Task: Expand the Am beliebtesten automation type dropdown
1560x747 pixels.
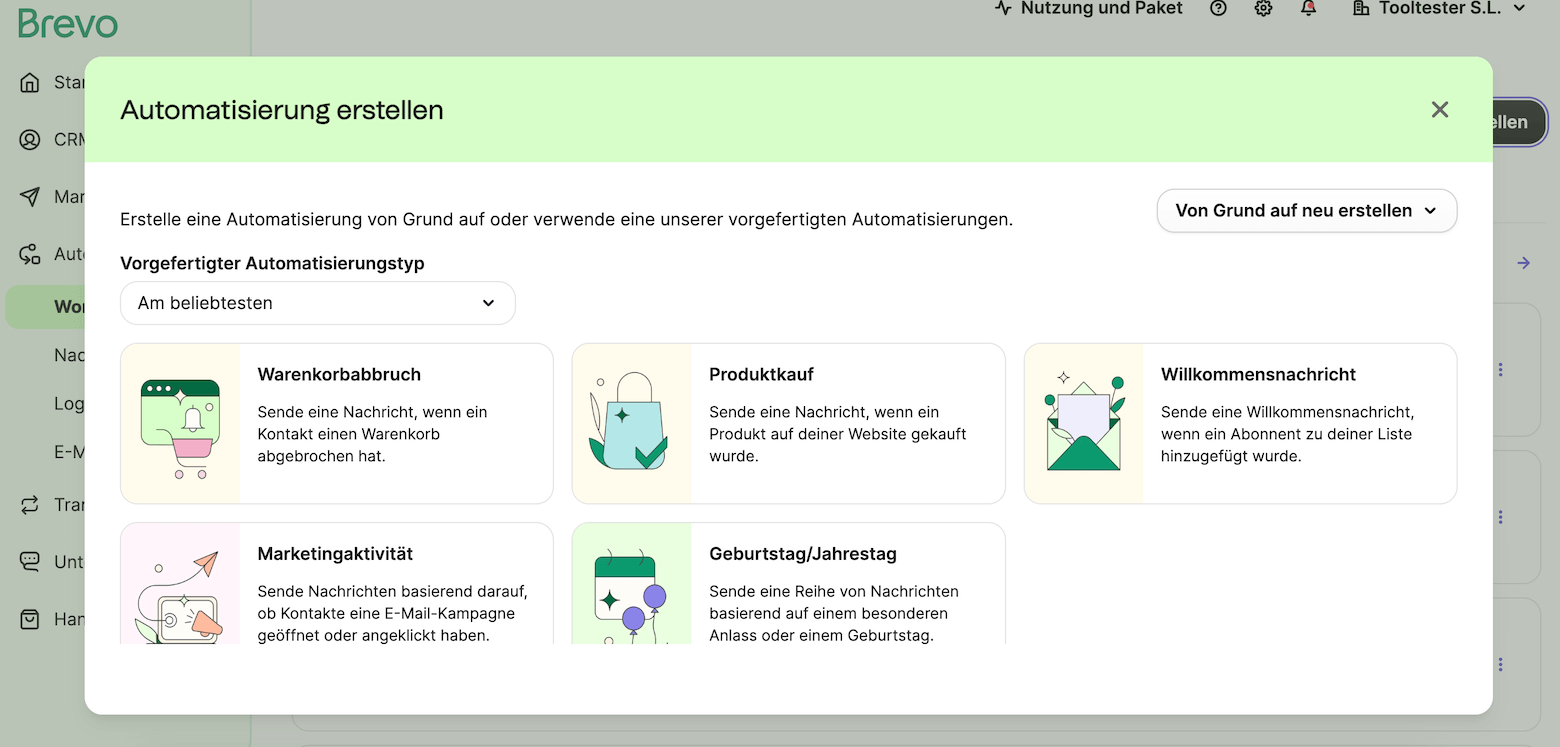Action: tap(317, 302)
